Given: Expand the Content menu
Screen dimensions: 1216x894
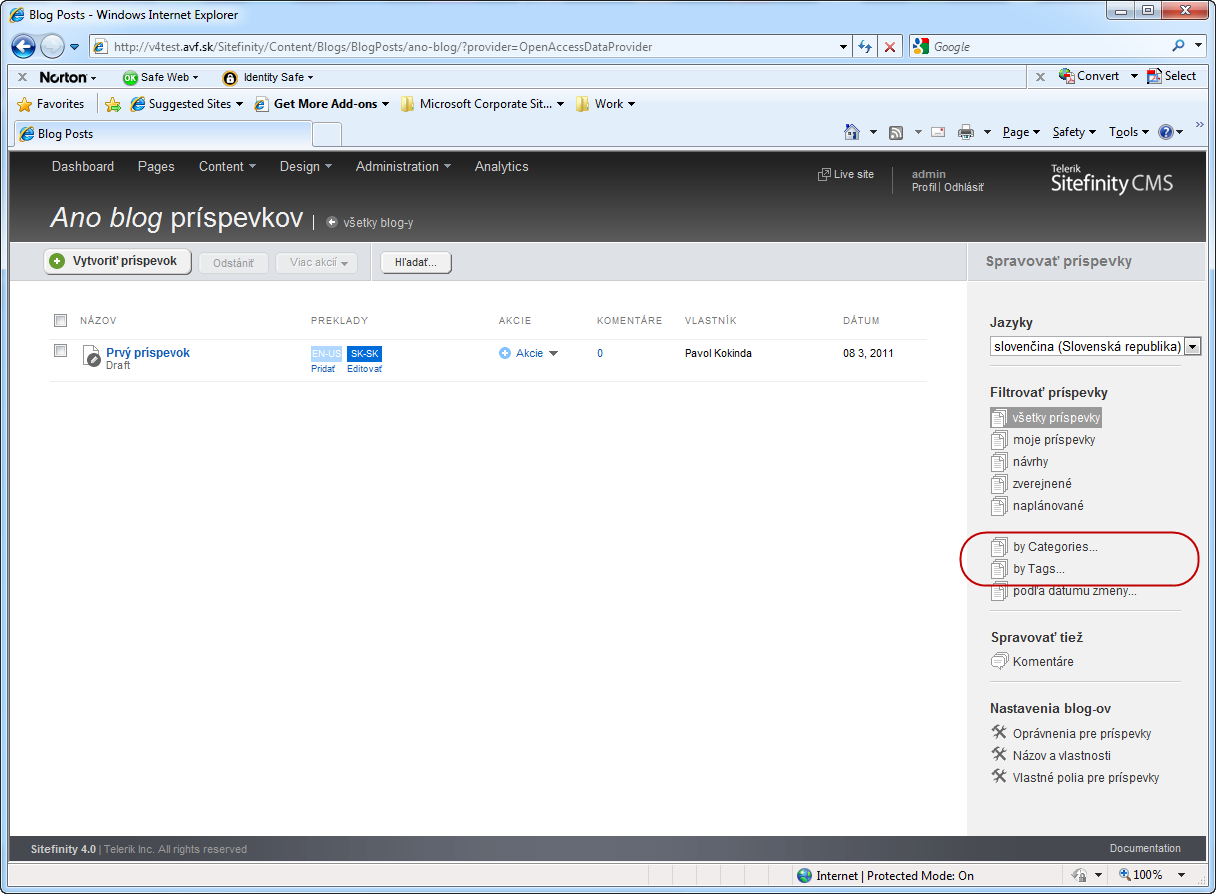Looking at the screenshot, I should coord(227,167).
